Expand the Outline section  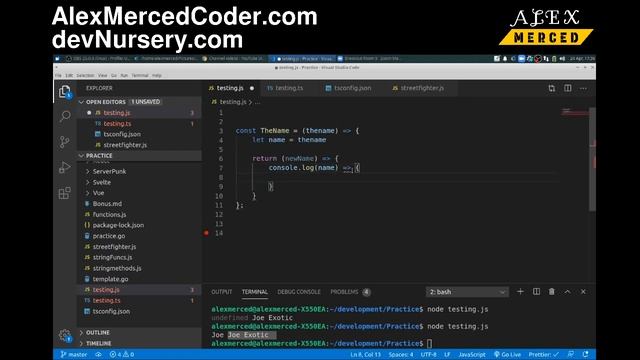(x=139, y=332)
